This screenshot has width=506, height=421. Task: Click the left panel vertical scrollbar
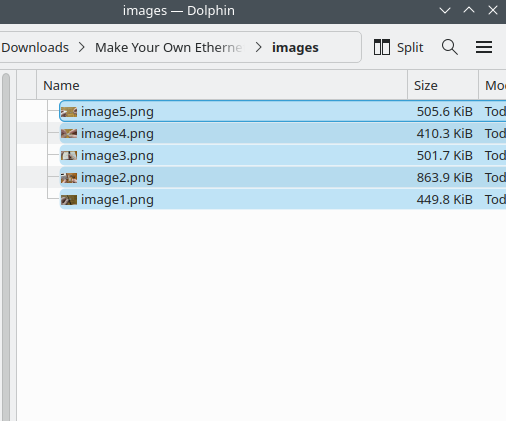pyautogui.click(x=6, y=247)
